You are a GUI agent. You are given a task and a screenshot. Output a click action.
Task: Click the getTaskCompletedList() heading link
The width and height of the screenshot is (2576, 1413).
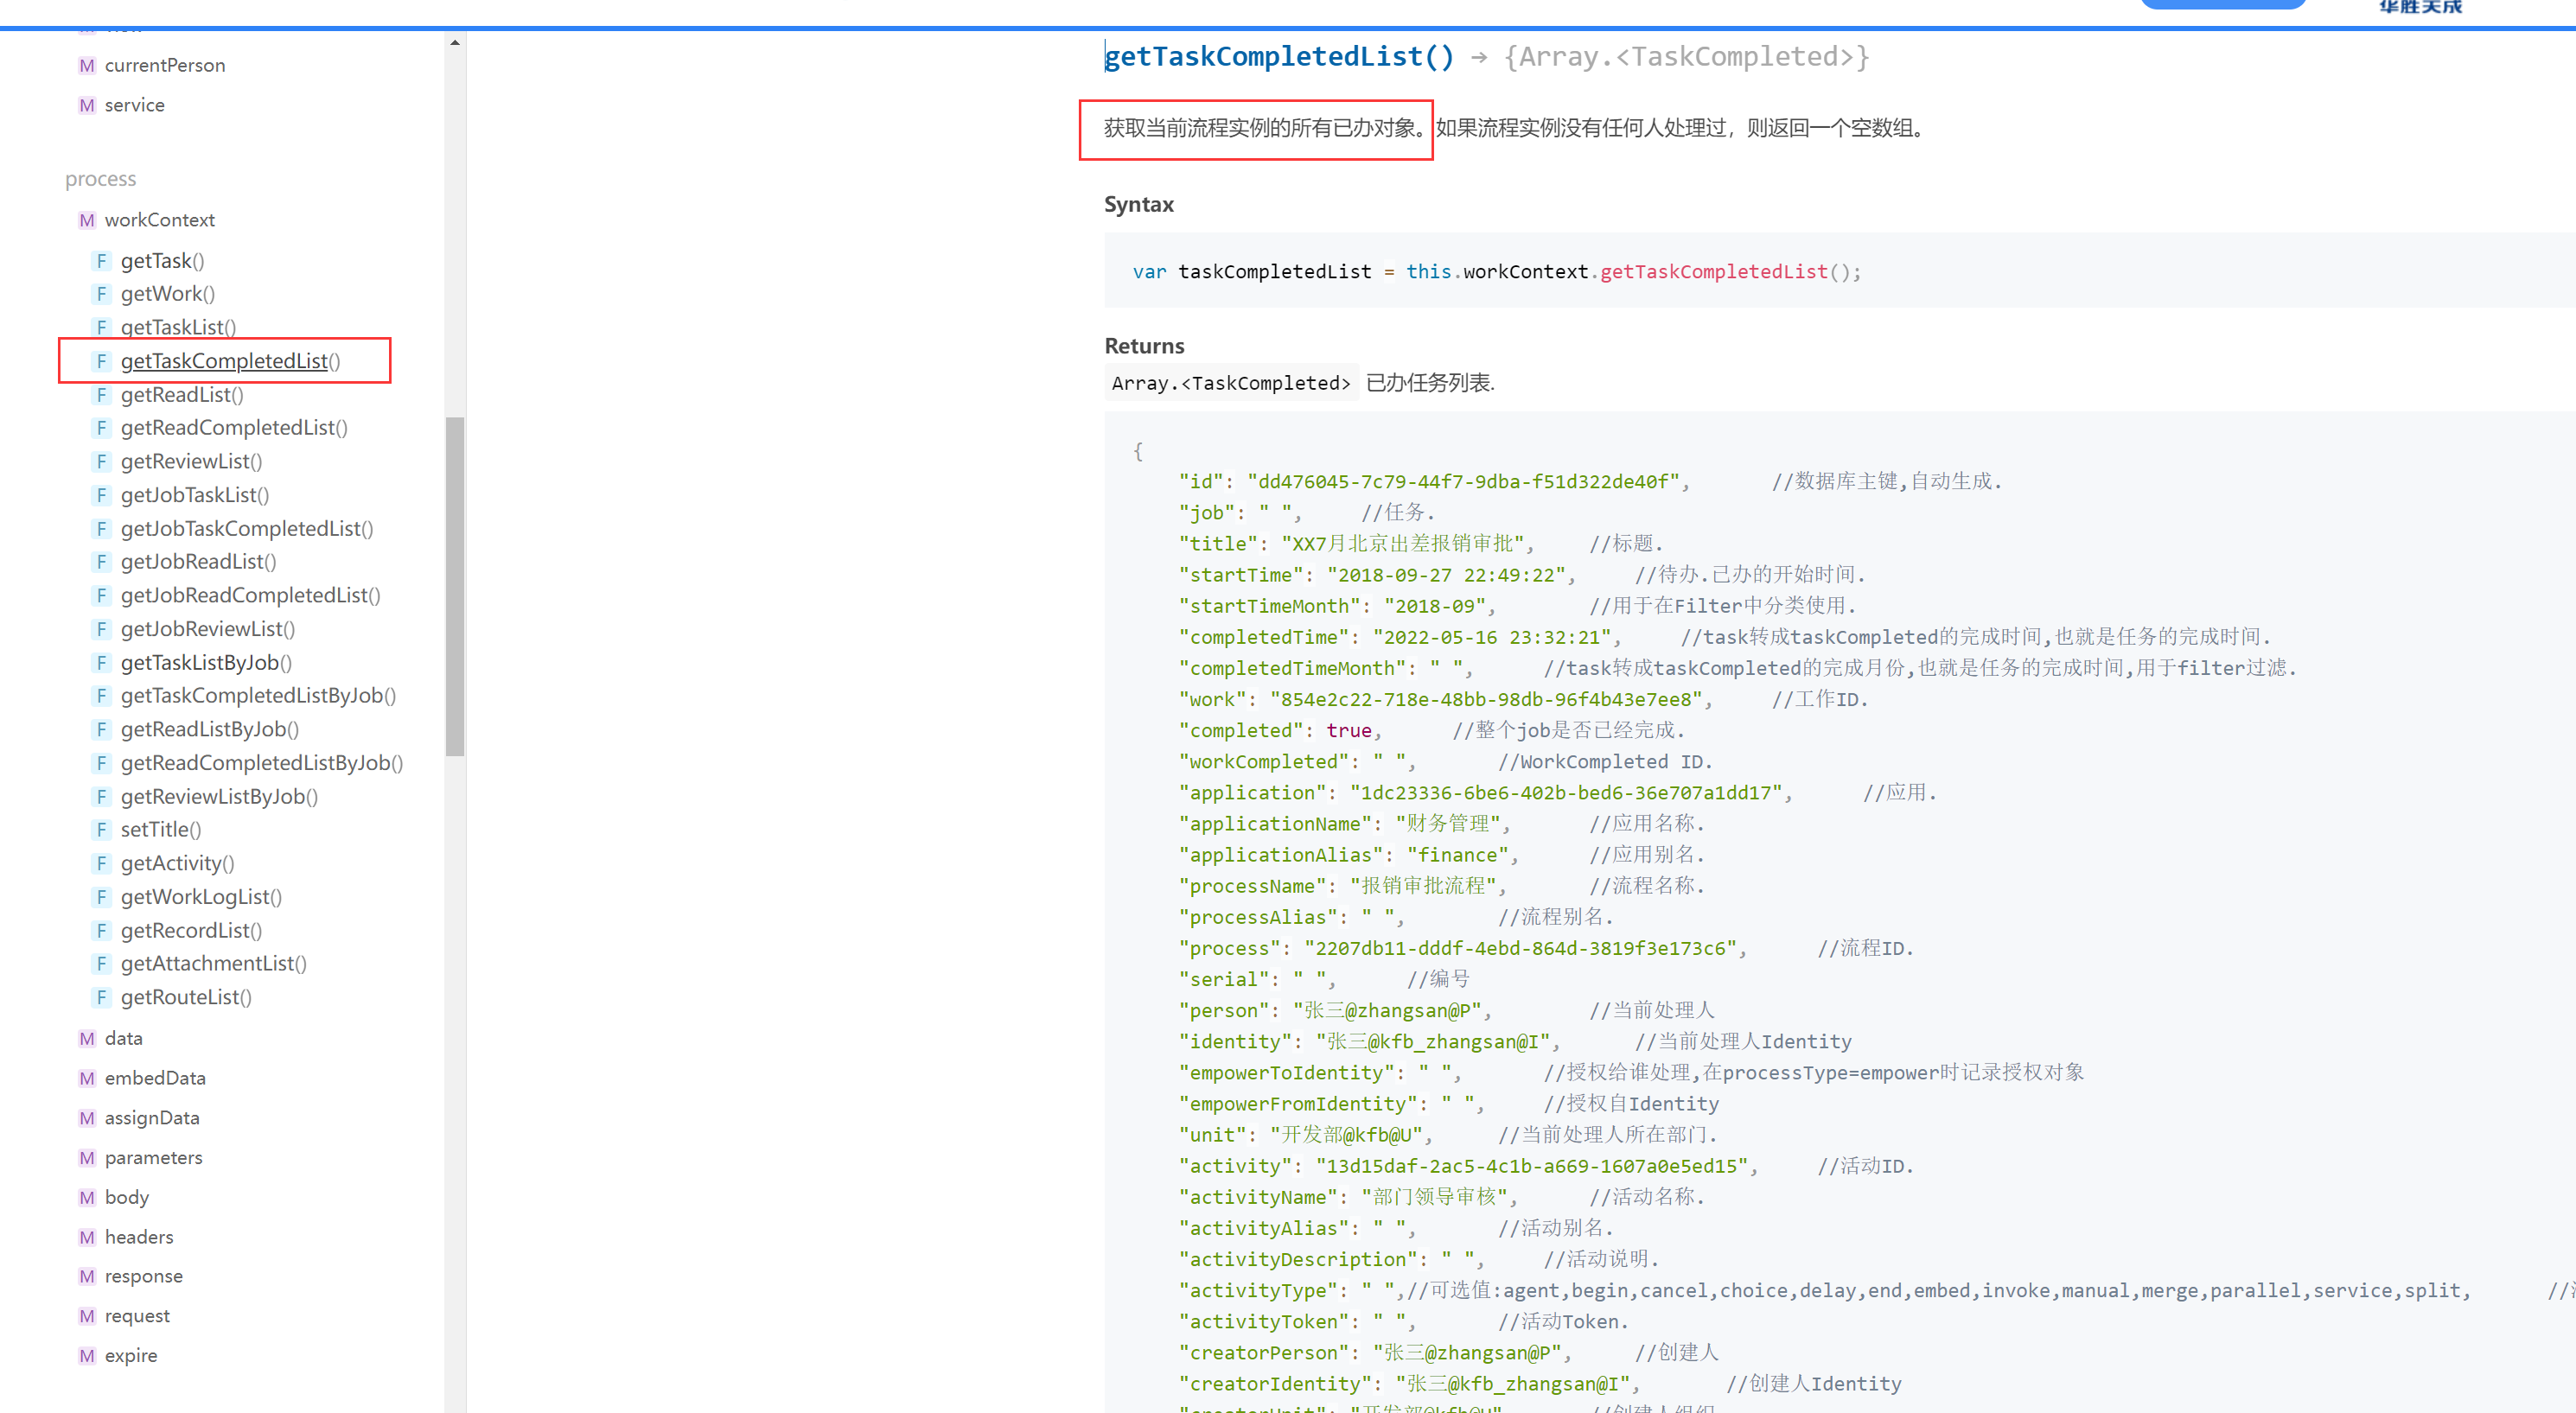(x=1279, y=57)
